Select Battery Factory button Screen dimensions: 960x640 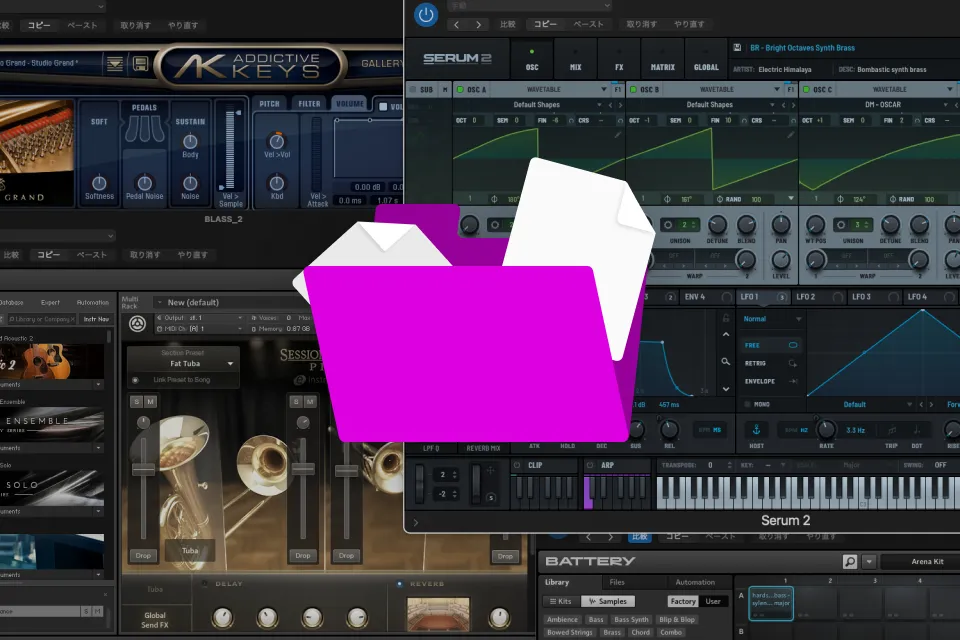(x=683, y=601)
